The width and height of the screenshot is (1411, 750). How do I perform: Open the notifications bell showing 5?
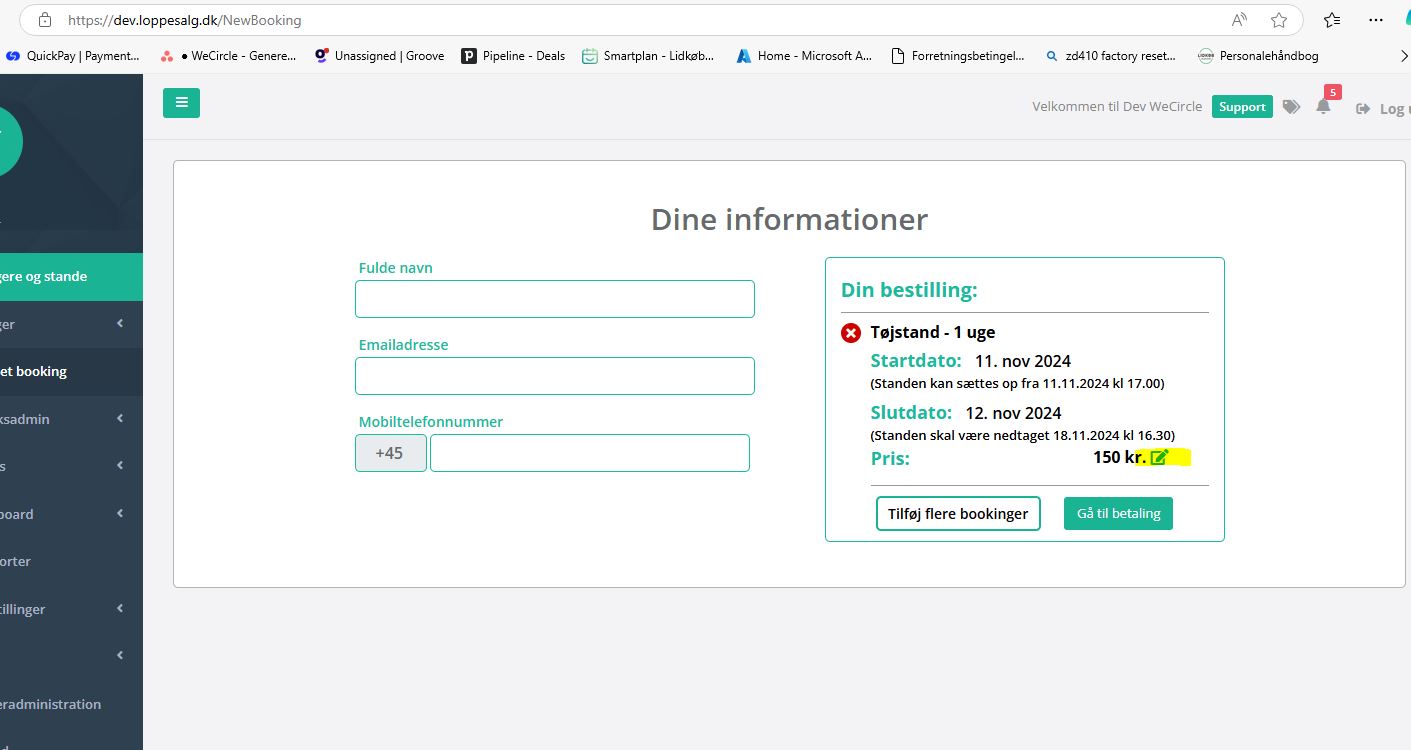click(1324, 106)
